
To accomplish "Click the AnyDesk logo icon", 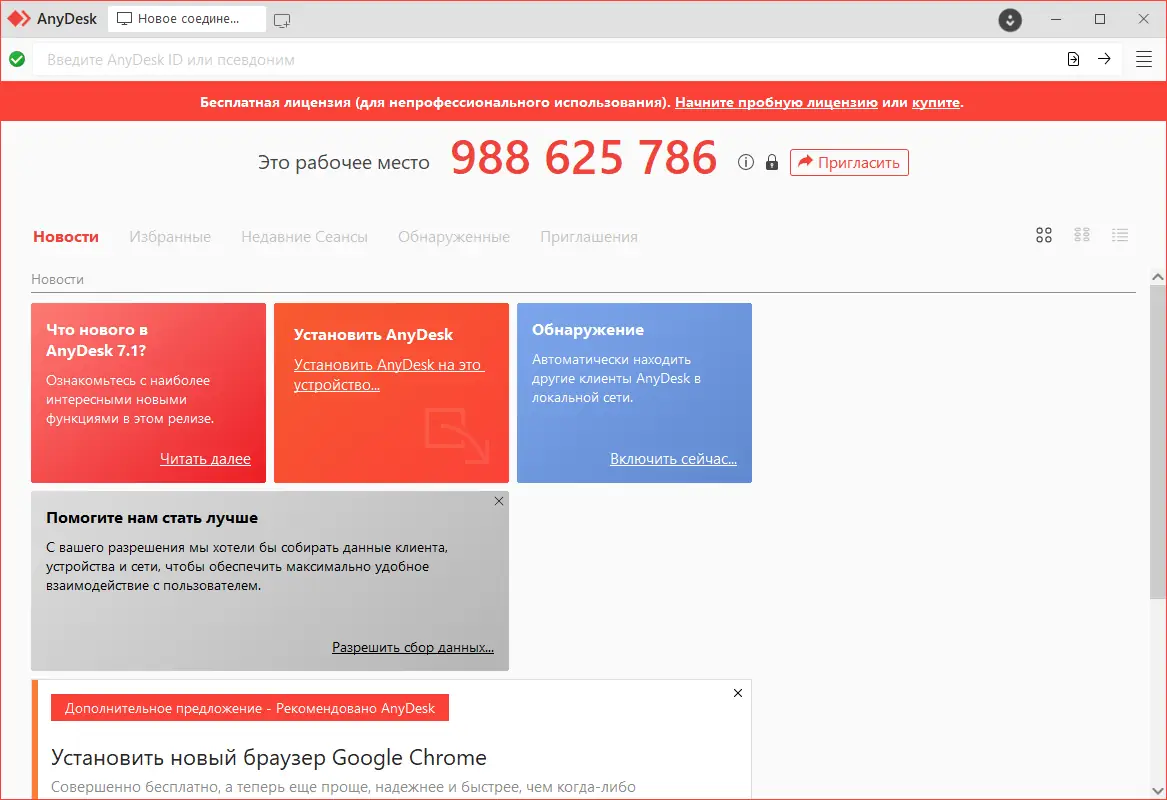I will pos(19,19).
